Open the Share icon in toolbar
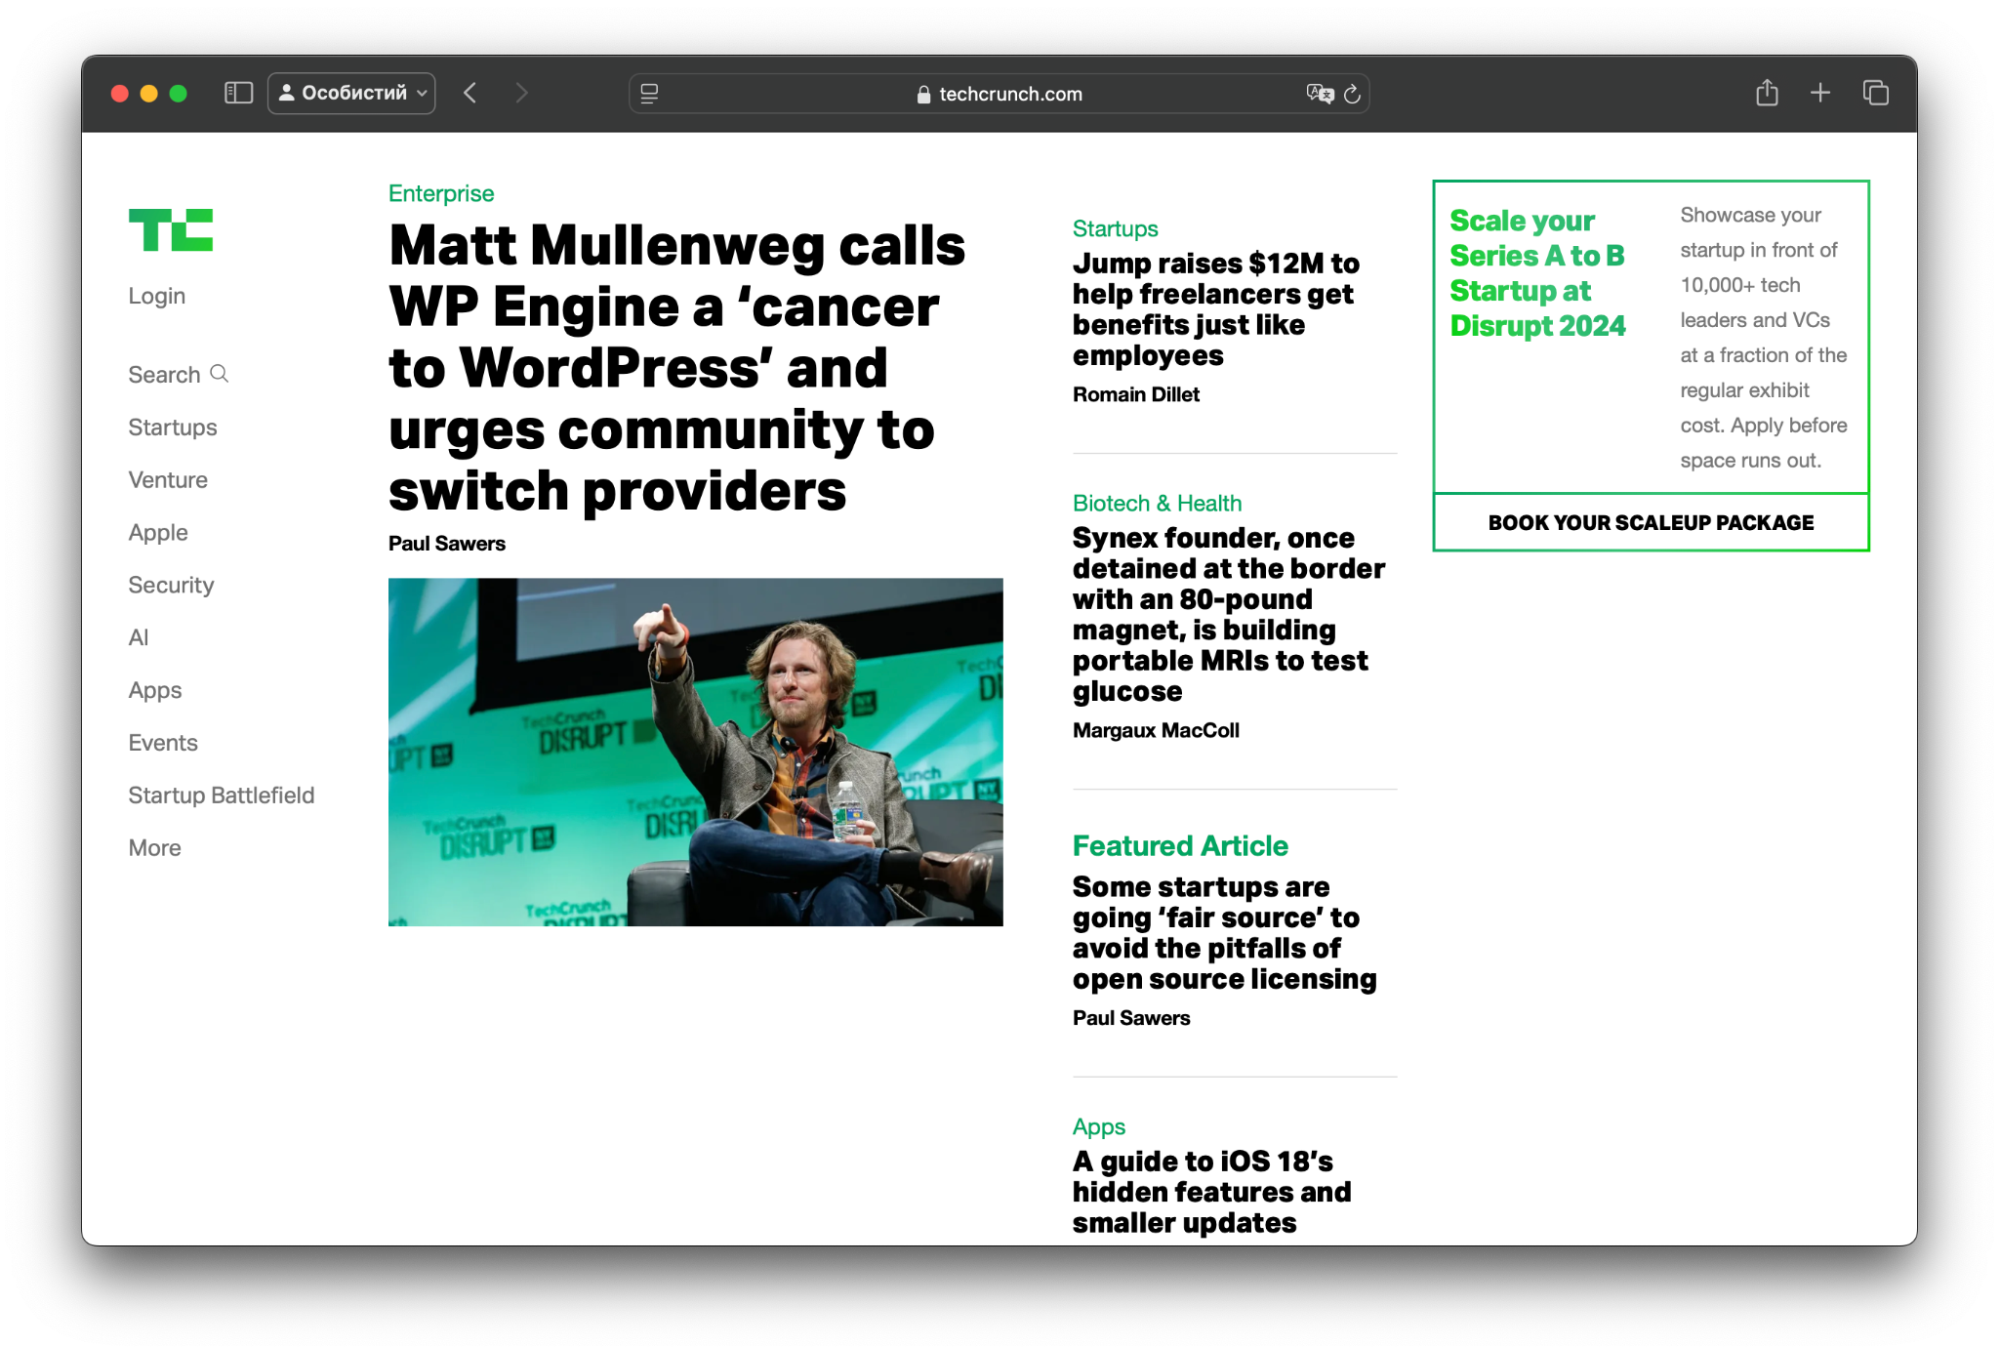The width and height of the screenshot is (1999, 1354). point(1767,93)
